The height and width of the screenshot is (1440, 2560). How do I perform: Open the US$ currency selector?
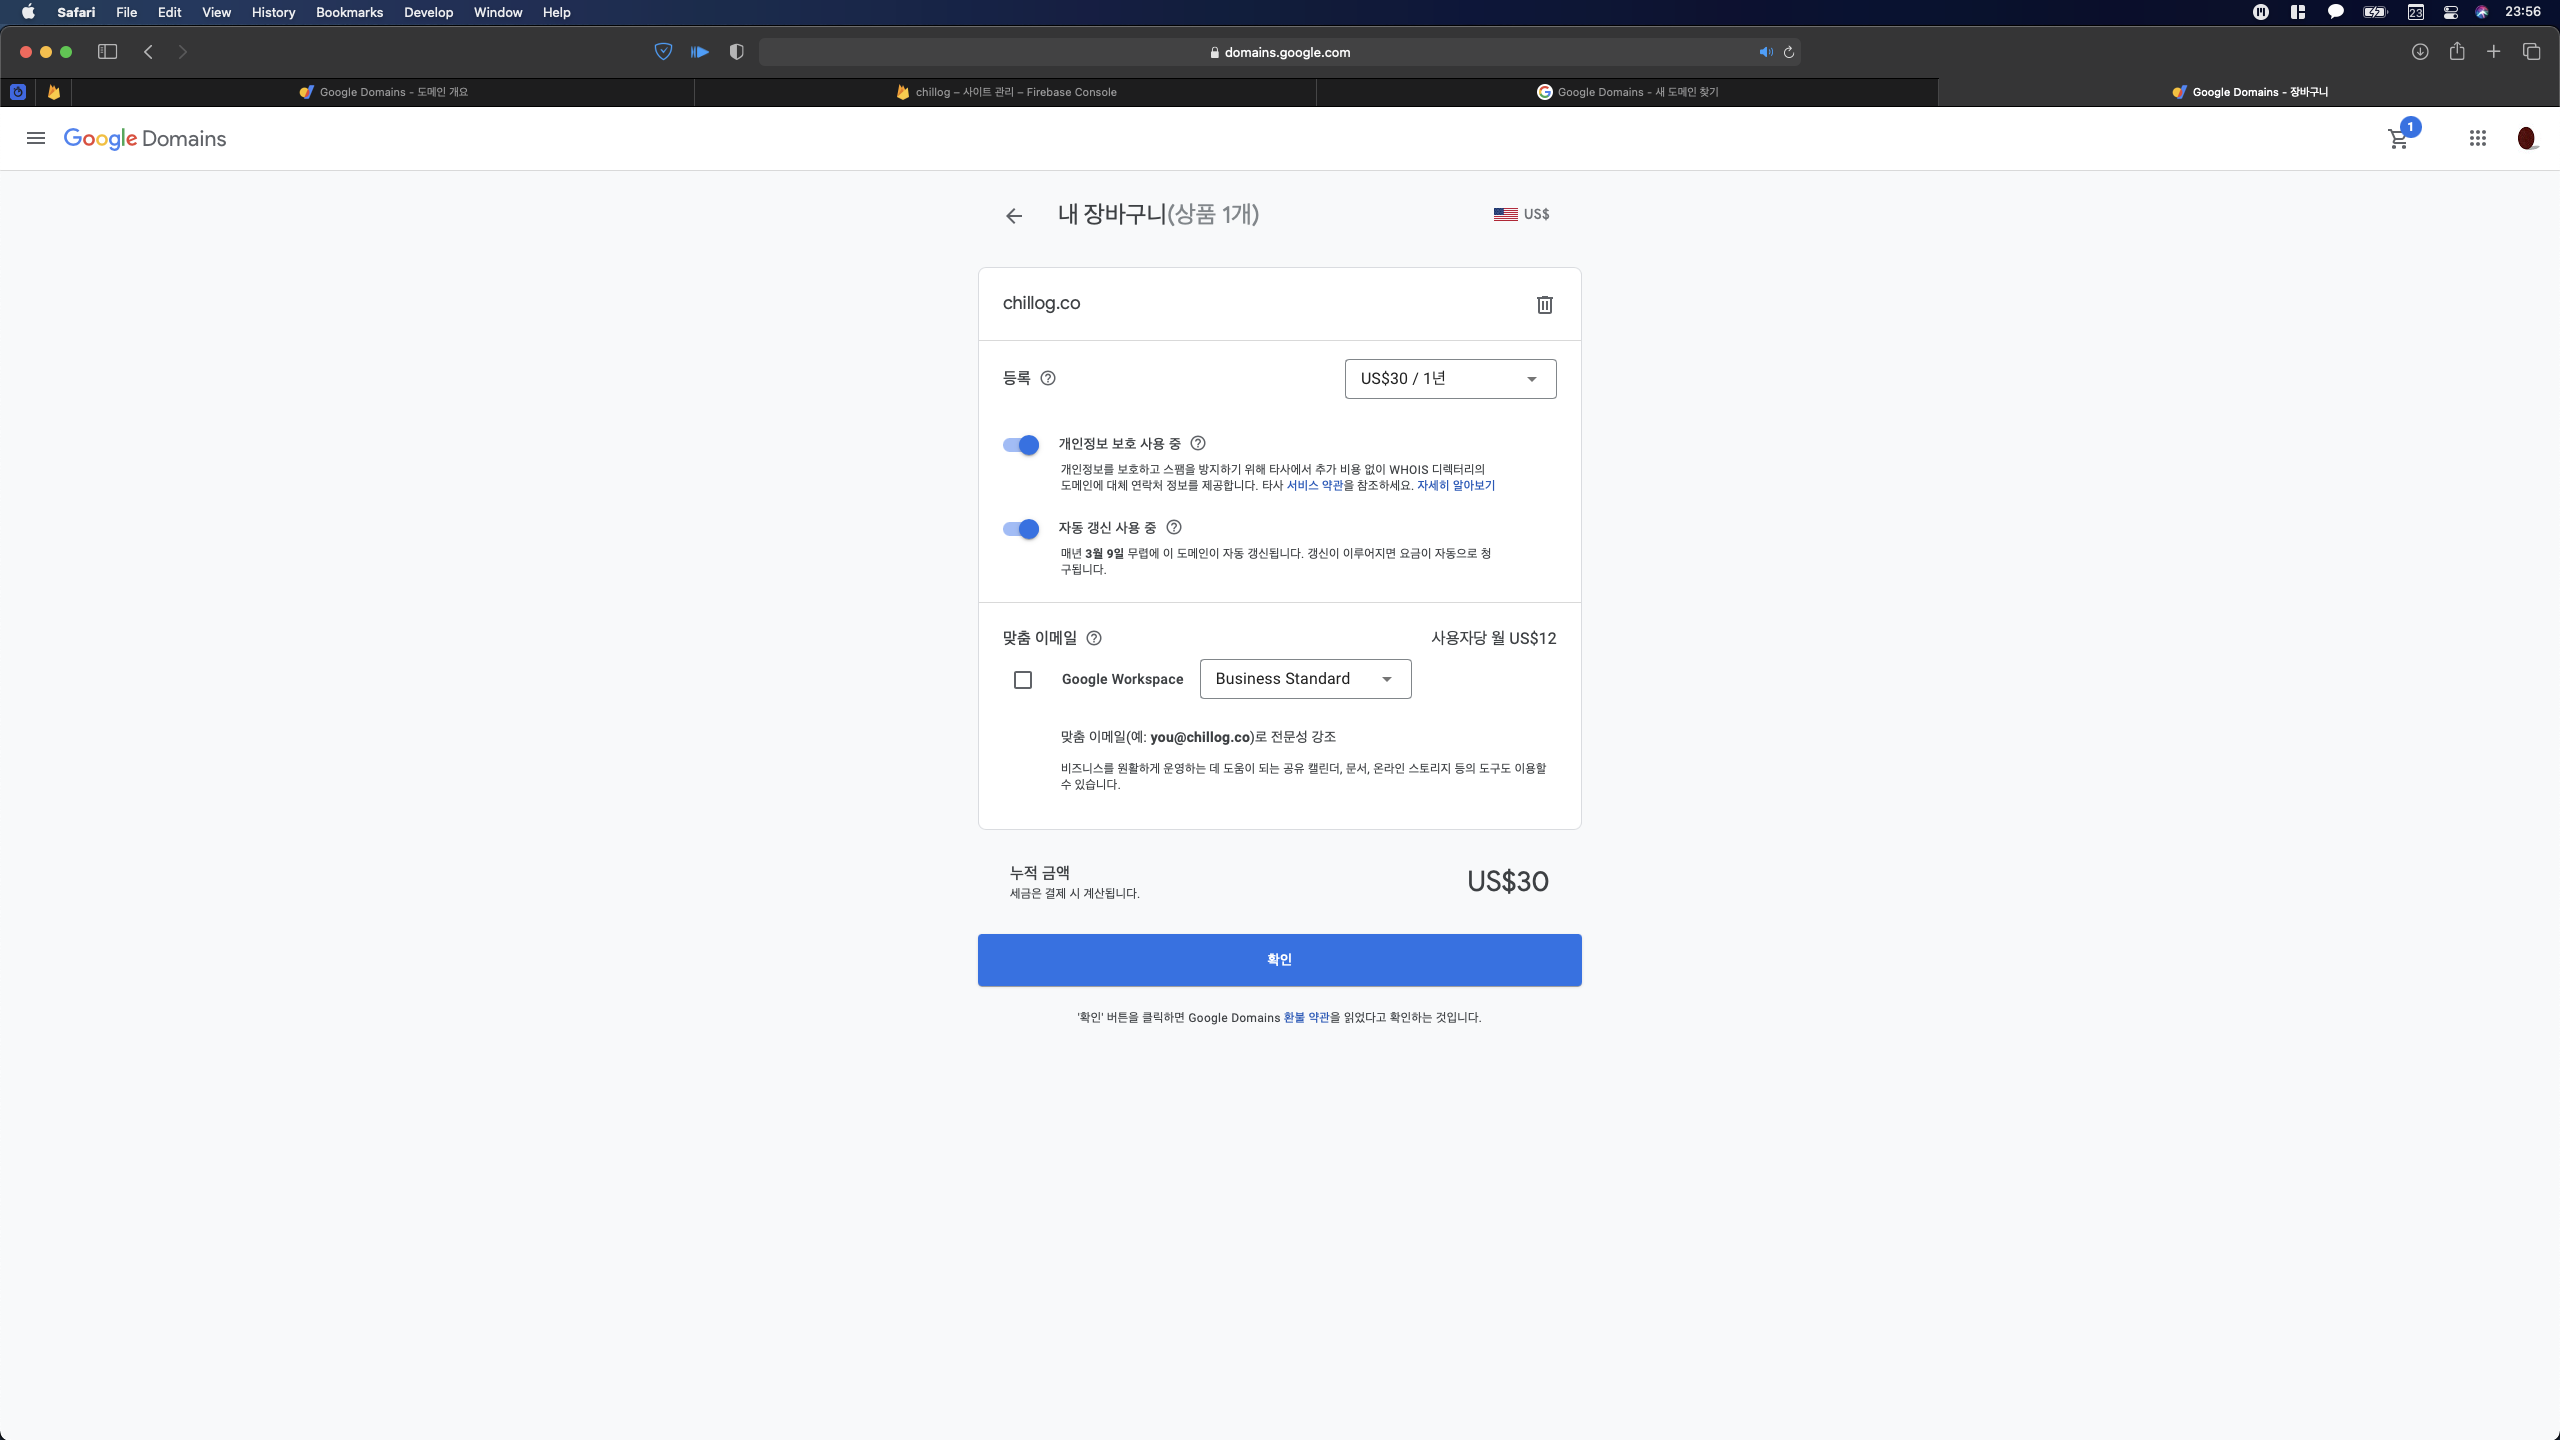1521,214
